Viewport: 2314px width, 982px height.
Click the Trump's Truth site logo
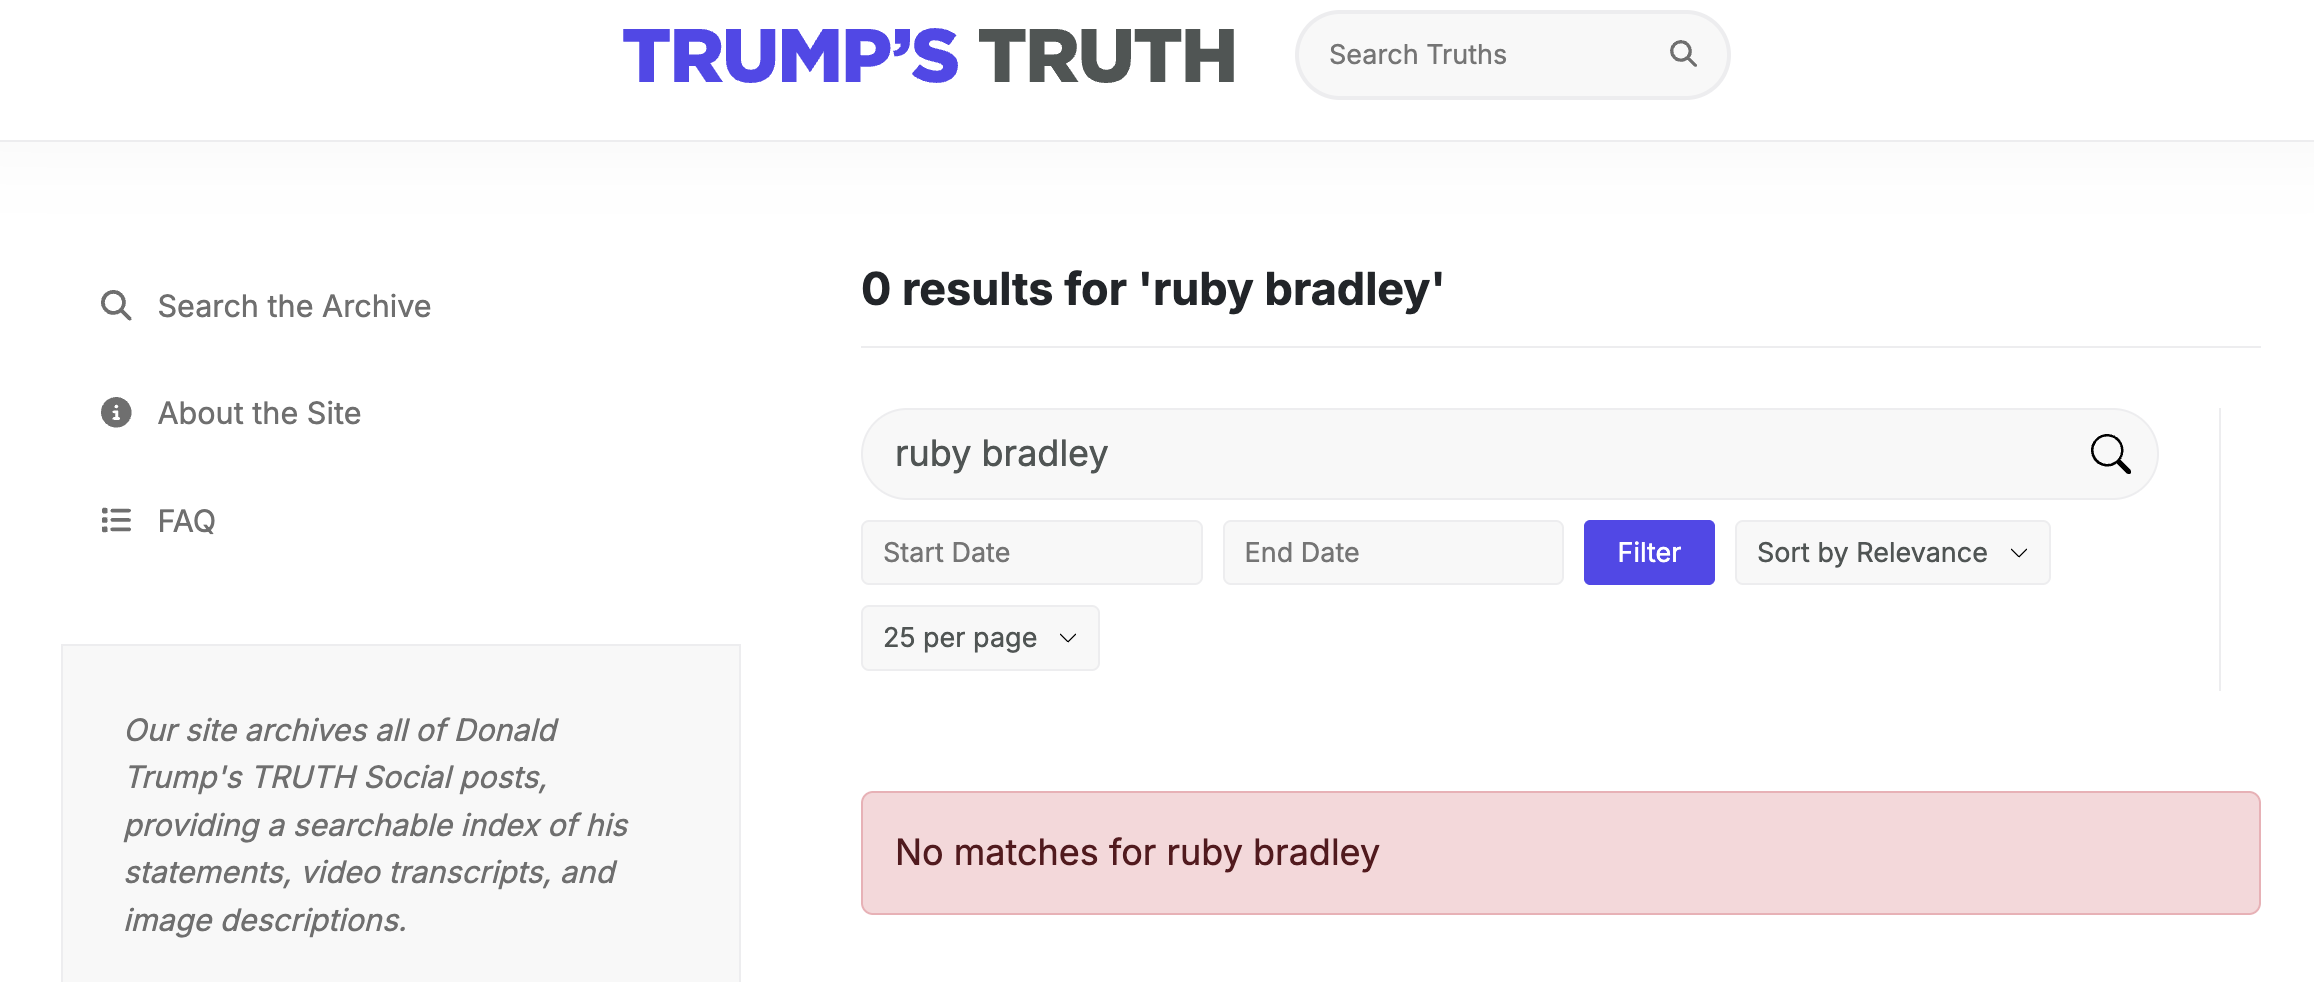click(x=930, y=56)
